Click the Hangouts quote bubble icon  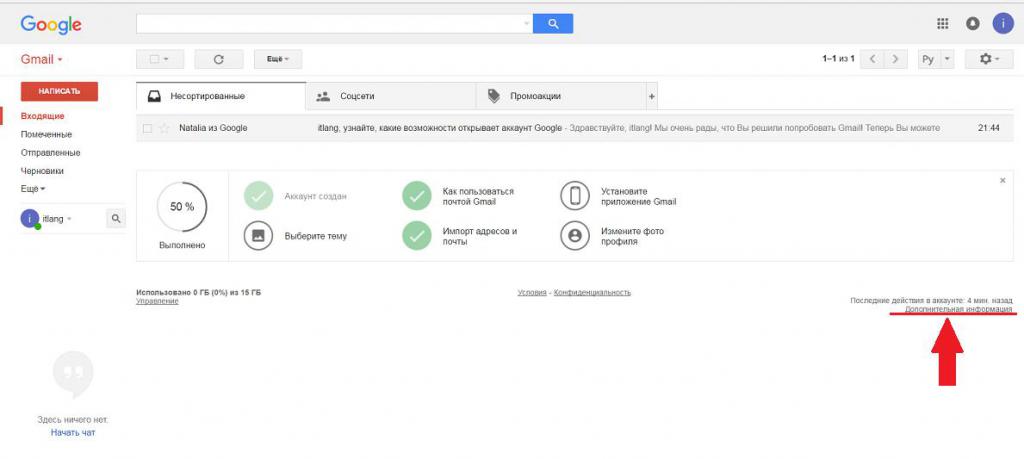(73, 374)
